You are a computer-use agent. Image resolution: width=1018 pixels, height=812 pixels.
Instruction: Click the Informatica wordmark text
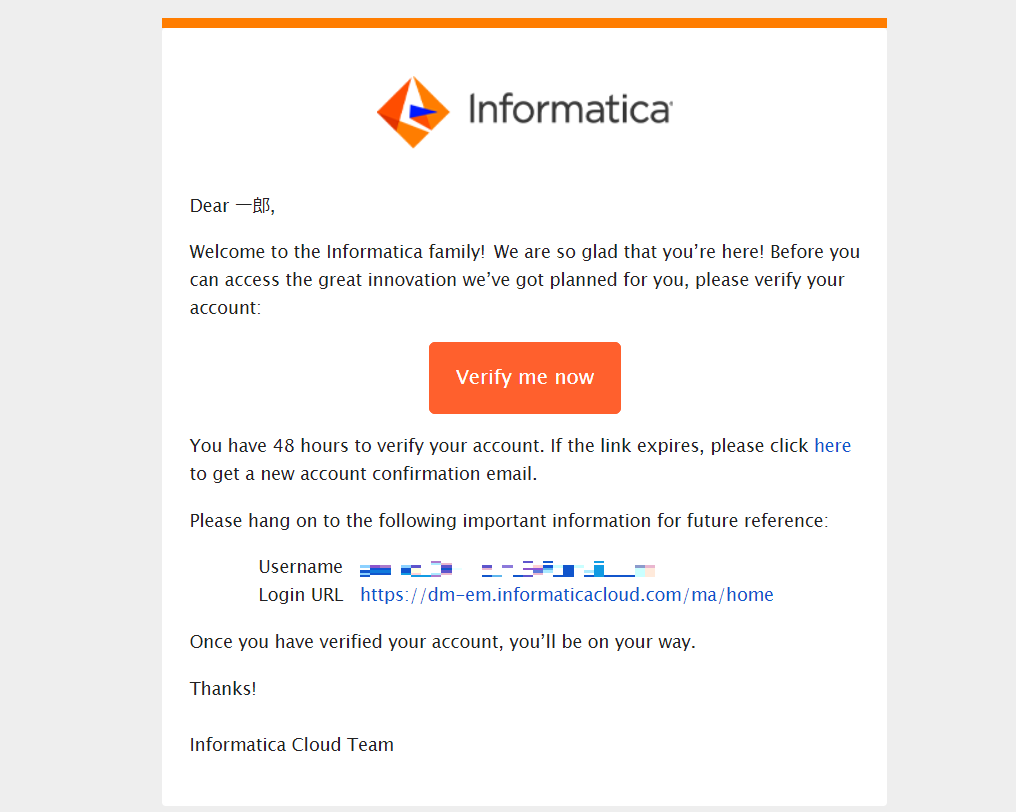[567, 110]
